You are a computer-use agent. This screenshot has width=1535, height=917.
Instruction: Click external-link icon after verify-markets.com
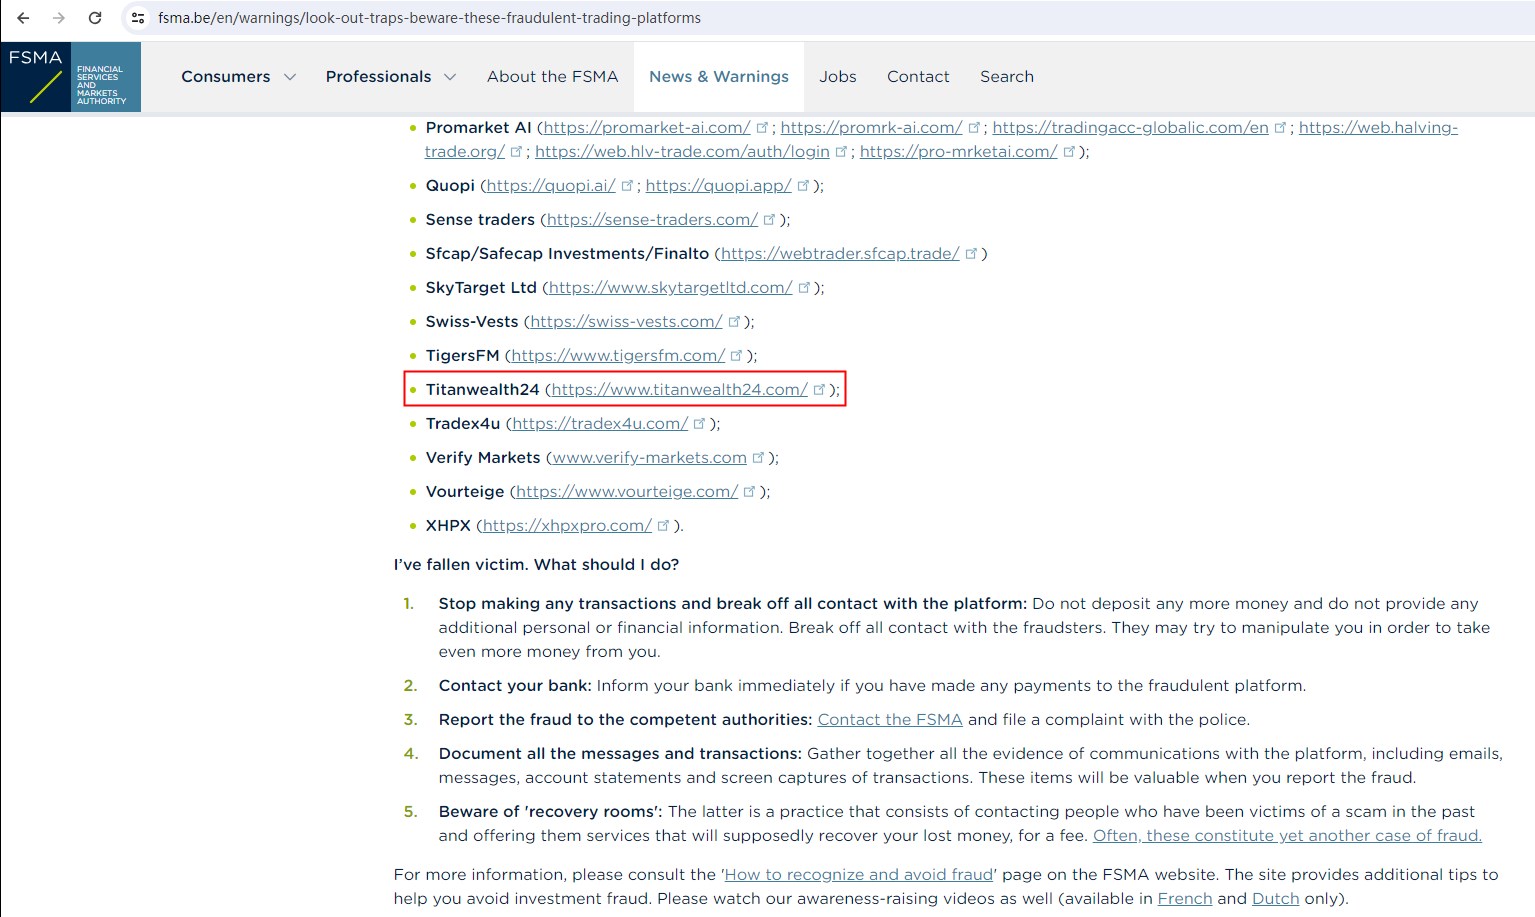point(758,458)
